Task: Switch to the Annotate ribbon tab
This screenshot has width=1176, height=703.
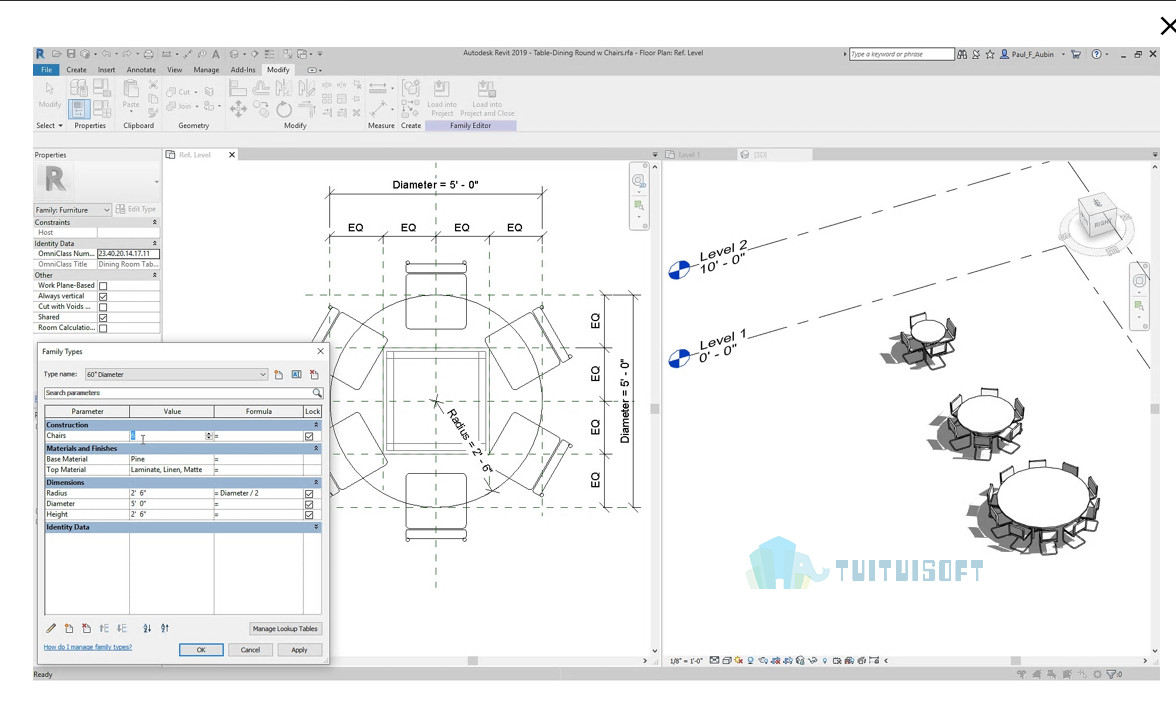Action: (x=141, y=70)
